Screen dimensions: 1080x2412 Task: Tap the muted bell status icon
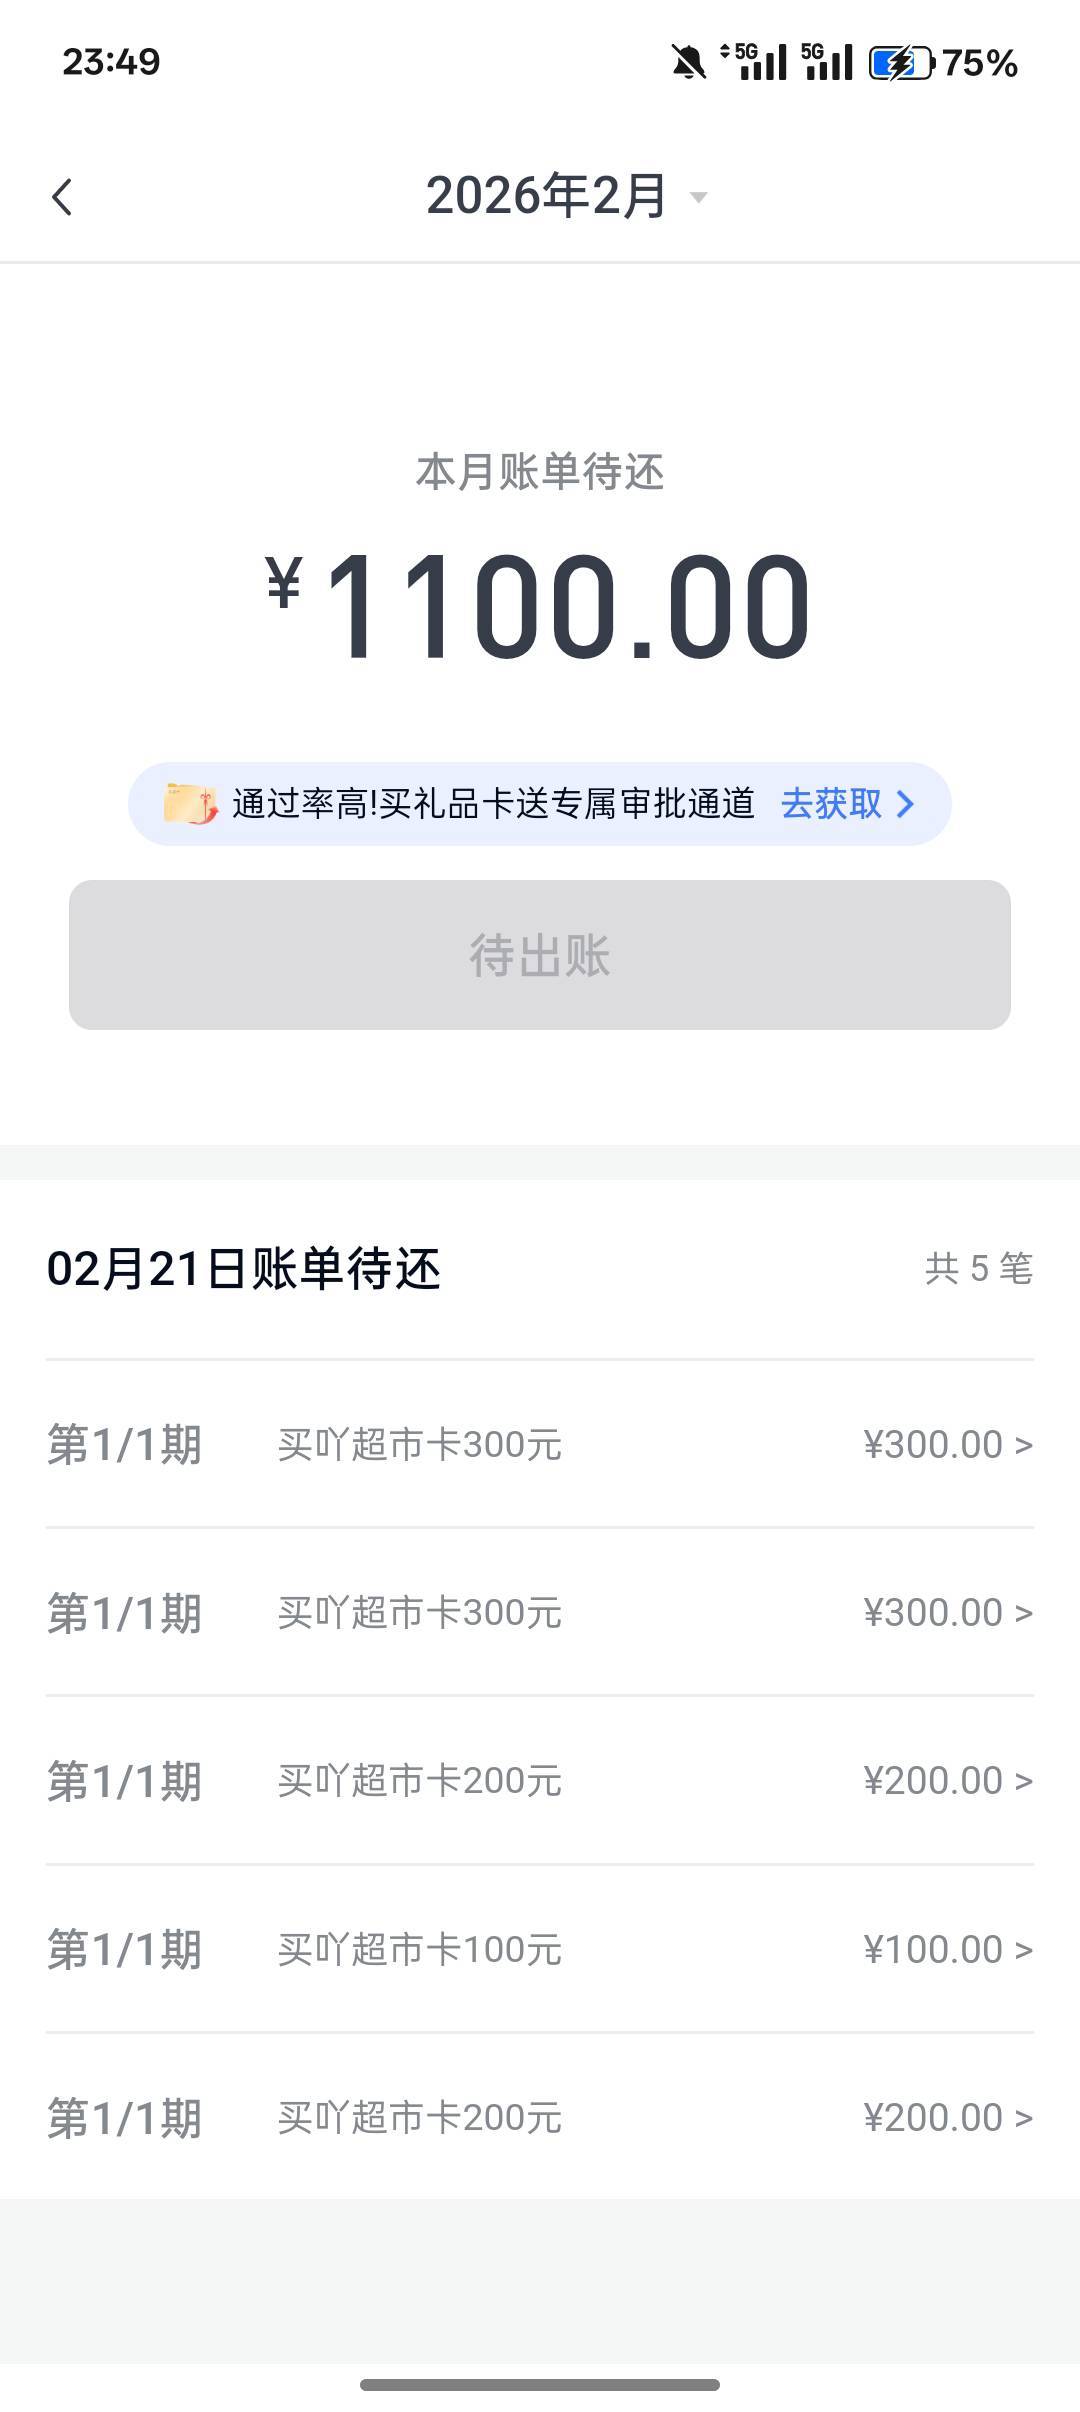tap(688, 63)
